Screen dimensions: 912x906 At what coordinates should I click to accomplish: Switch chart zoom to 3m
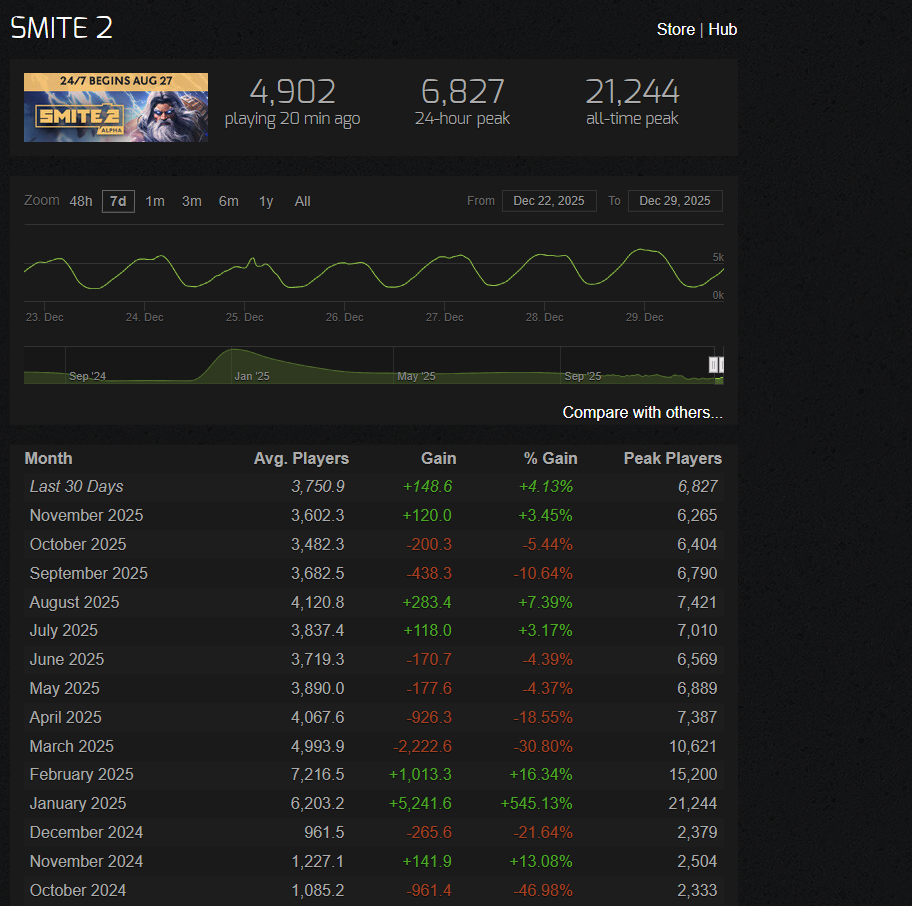[191, 201]
